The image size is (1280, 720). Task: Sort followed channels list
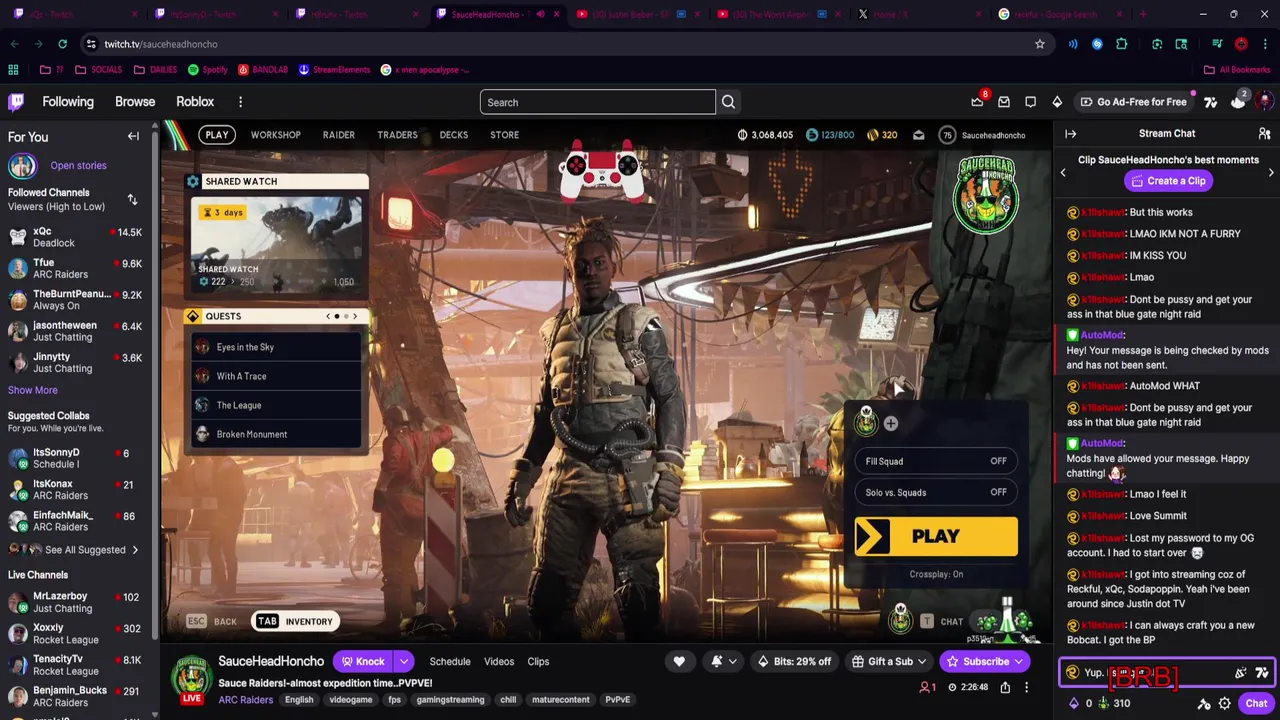(x=132, y=200)
